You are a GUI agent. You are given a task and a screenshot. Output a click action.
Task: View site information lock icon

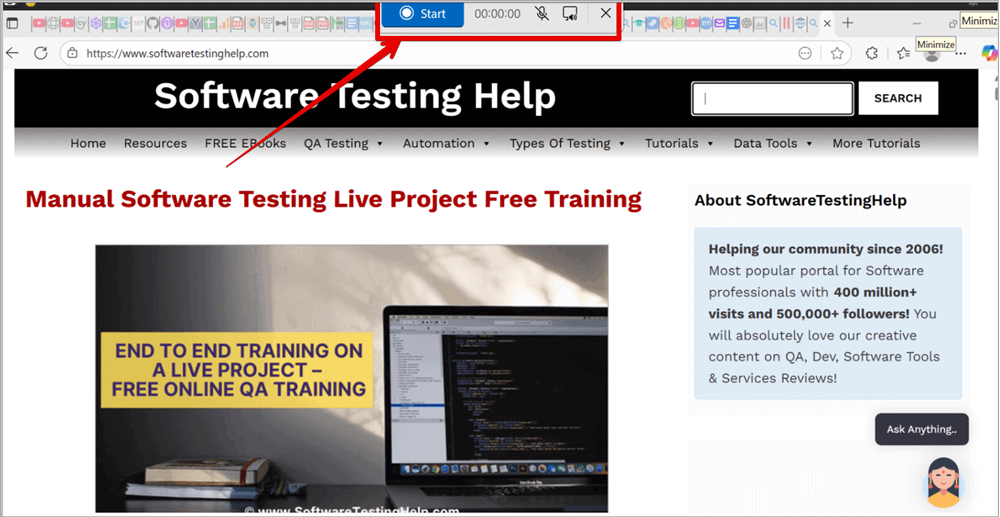(72, 53)
